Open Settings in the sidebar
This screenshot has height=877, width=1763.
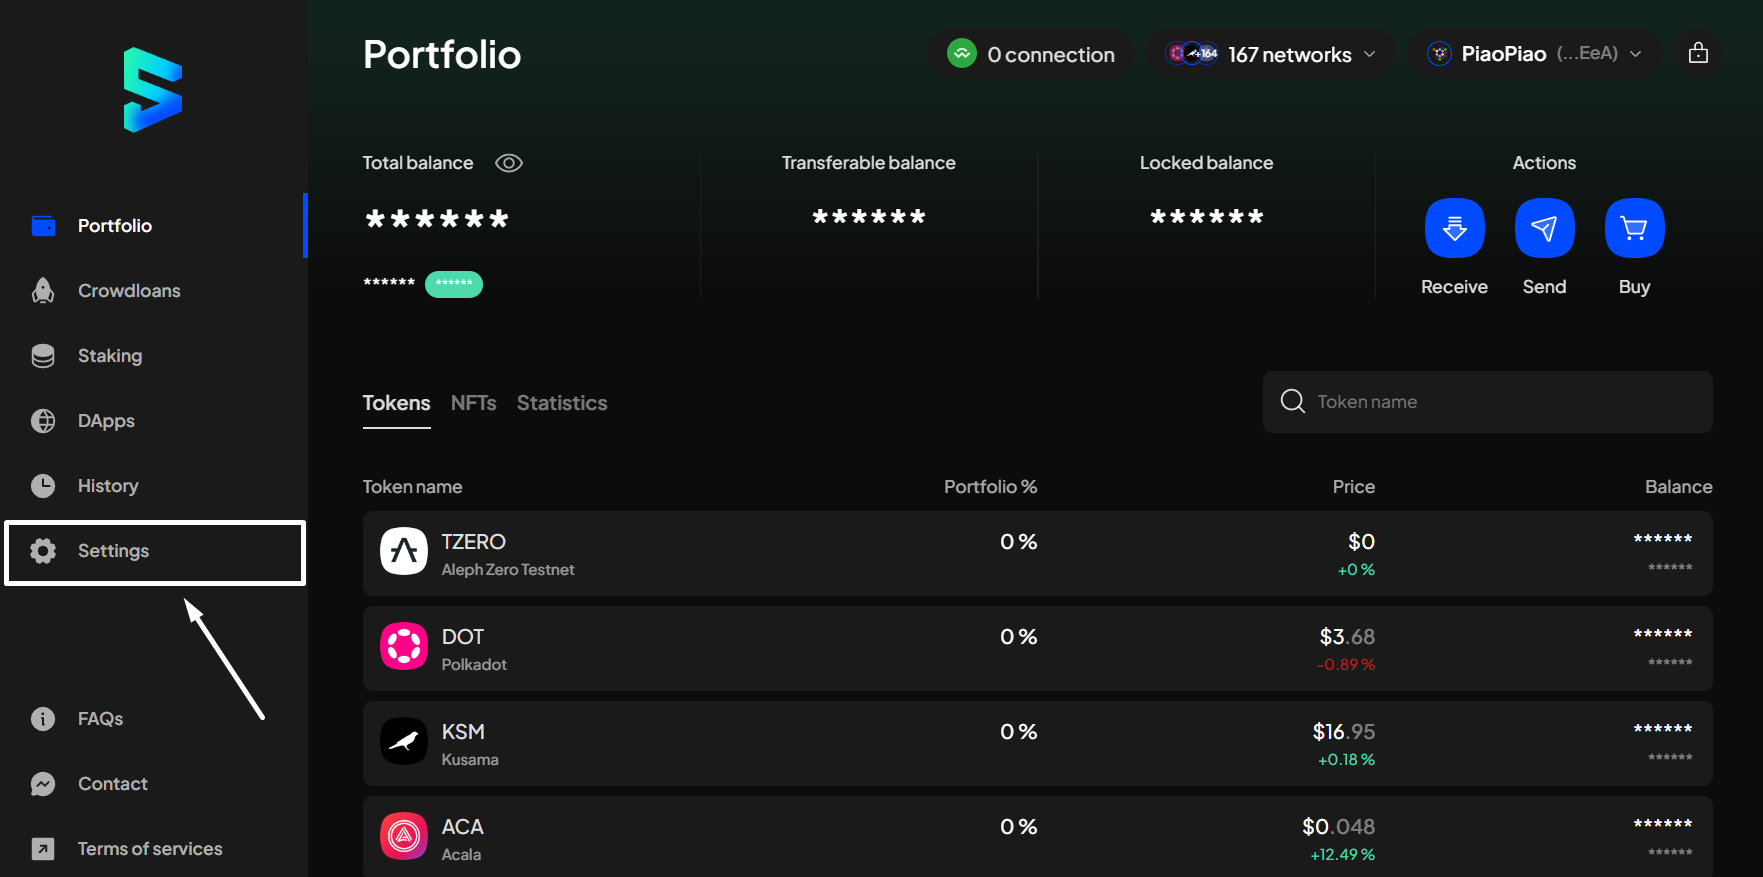(155, 552)
